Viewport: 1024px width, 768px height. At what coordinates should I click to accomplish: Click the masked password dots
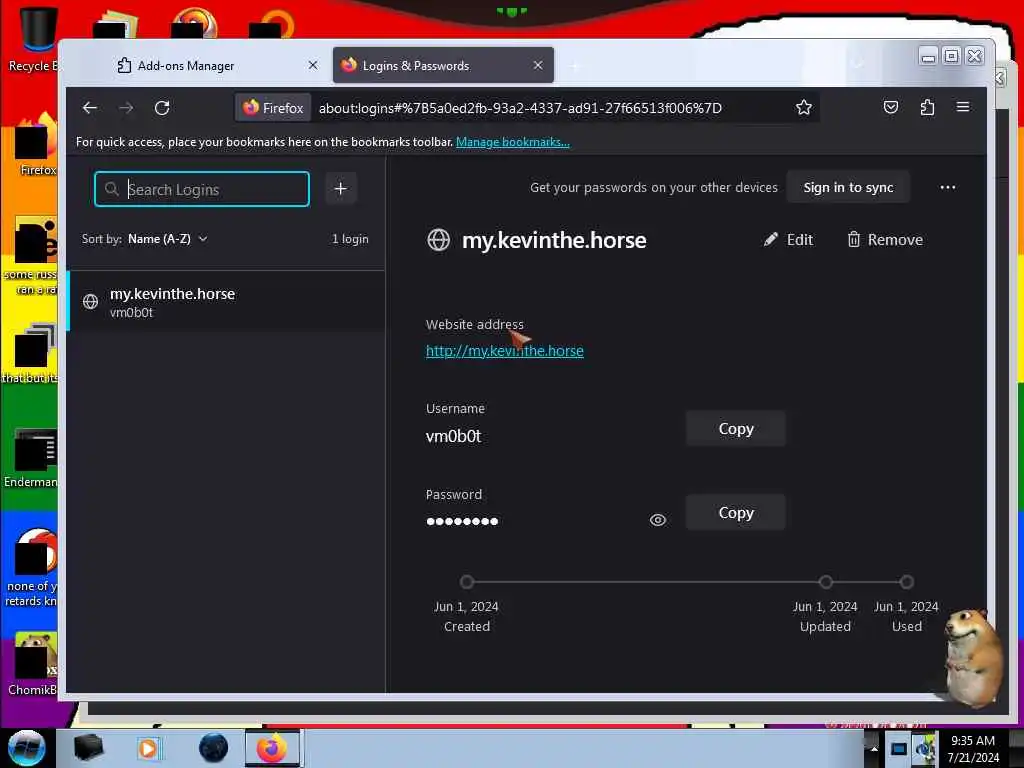tap(462, 520)
